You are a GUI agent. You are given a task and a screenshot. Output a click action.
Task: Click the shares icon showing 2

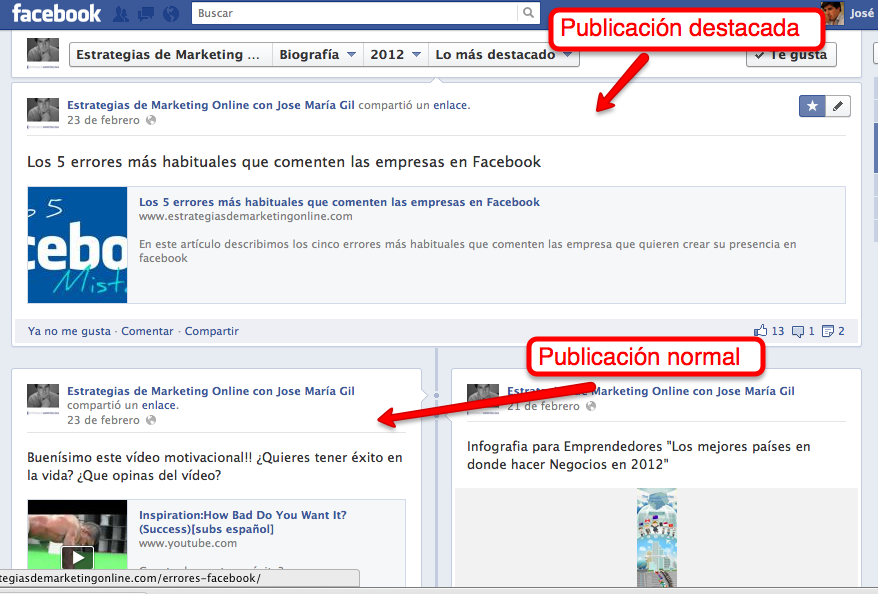828,331
